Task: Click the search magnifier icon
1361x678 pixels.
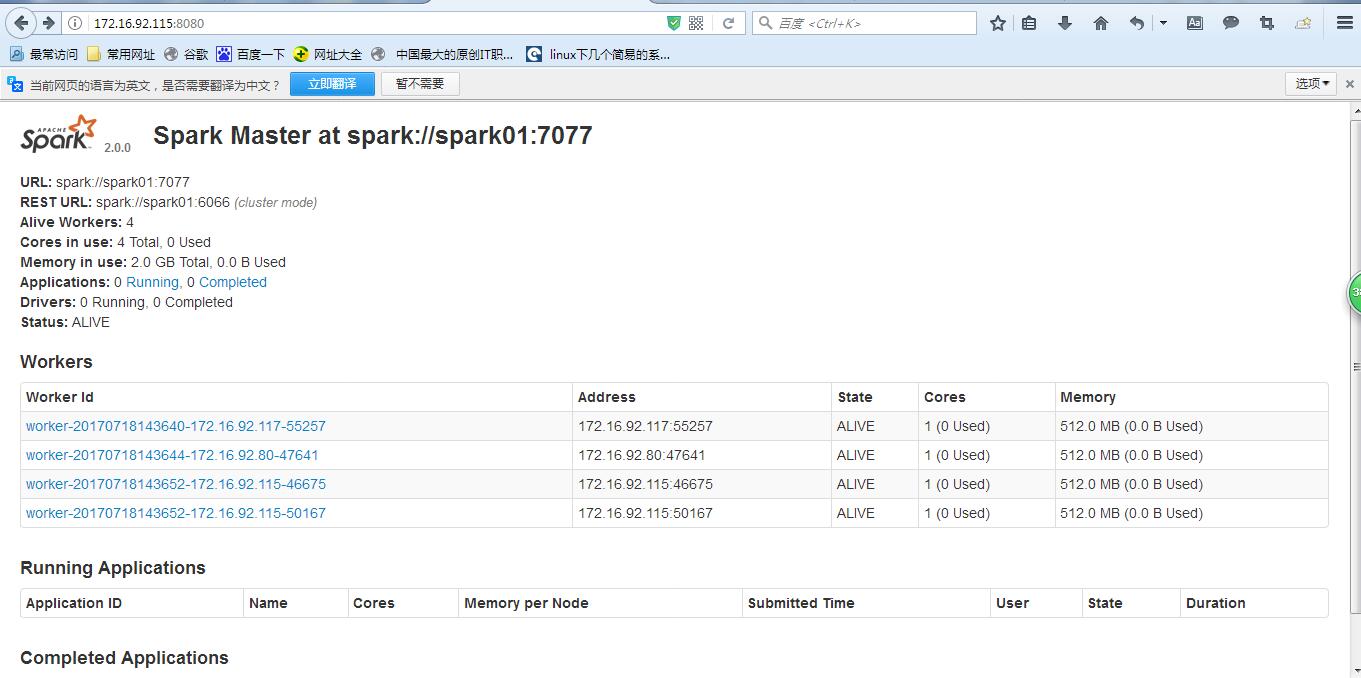Action: 766,23
